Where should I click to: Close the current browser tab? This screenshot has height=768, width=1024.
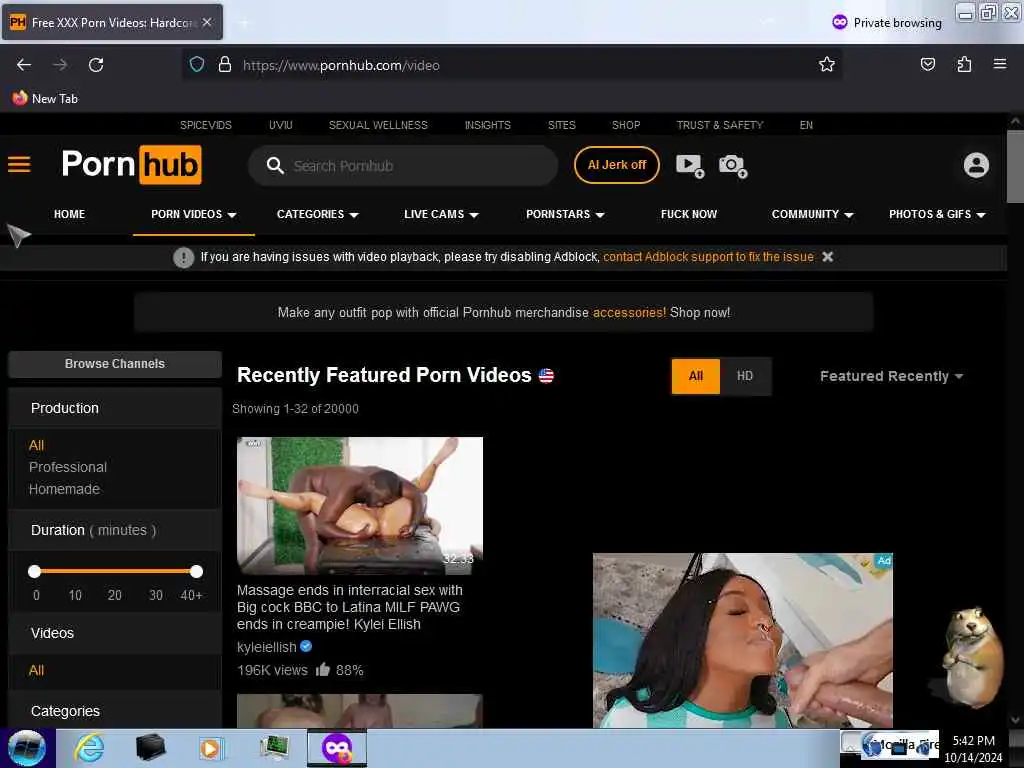(207, 22)
